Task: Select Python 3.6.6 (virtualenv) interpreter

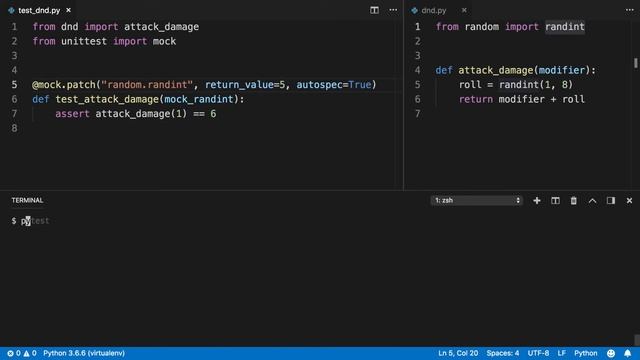Action: pos(84,353)
